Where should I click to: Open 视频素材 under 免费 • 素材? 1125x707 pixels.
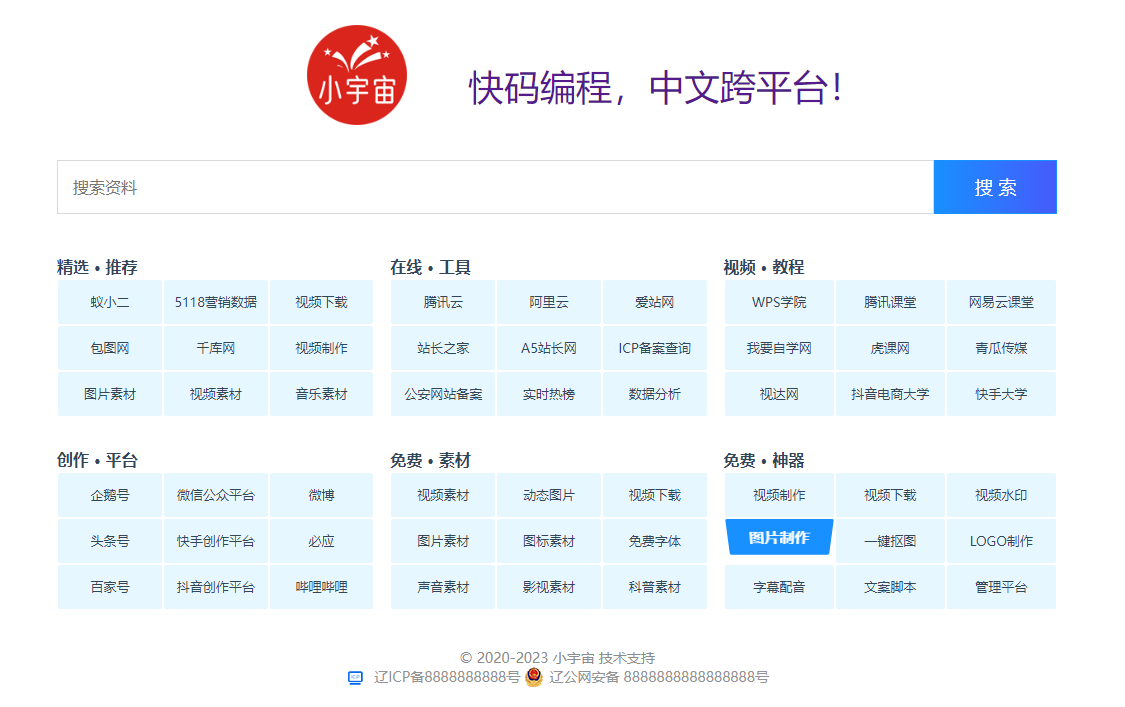(x=443, y=495)
